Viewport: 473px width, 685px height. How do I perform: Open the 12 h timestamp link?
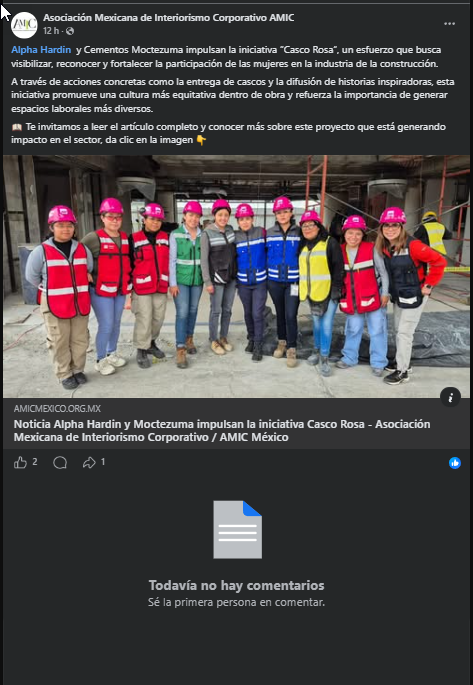pyautogui.click(x=51, y=31)
